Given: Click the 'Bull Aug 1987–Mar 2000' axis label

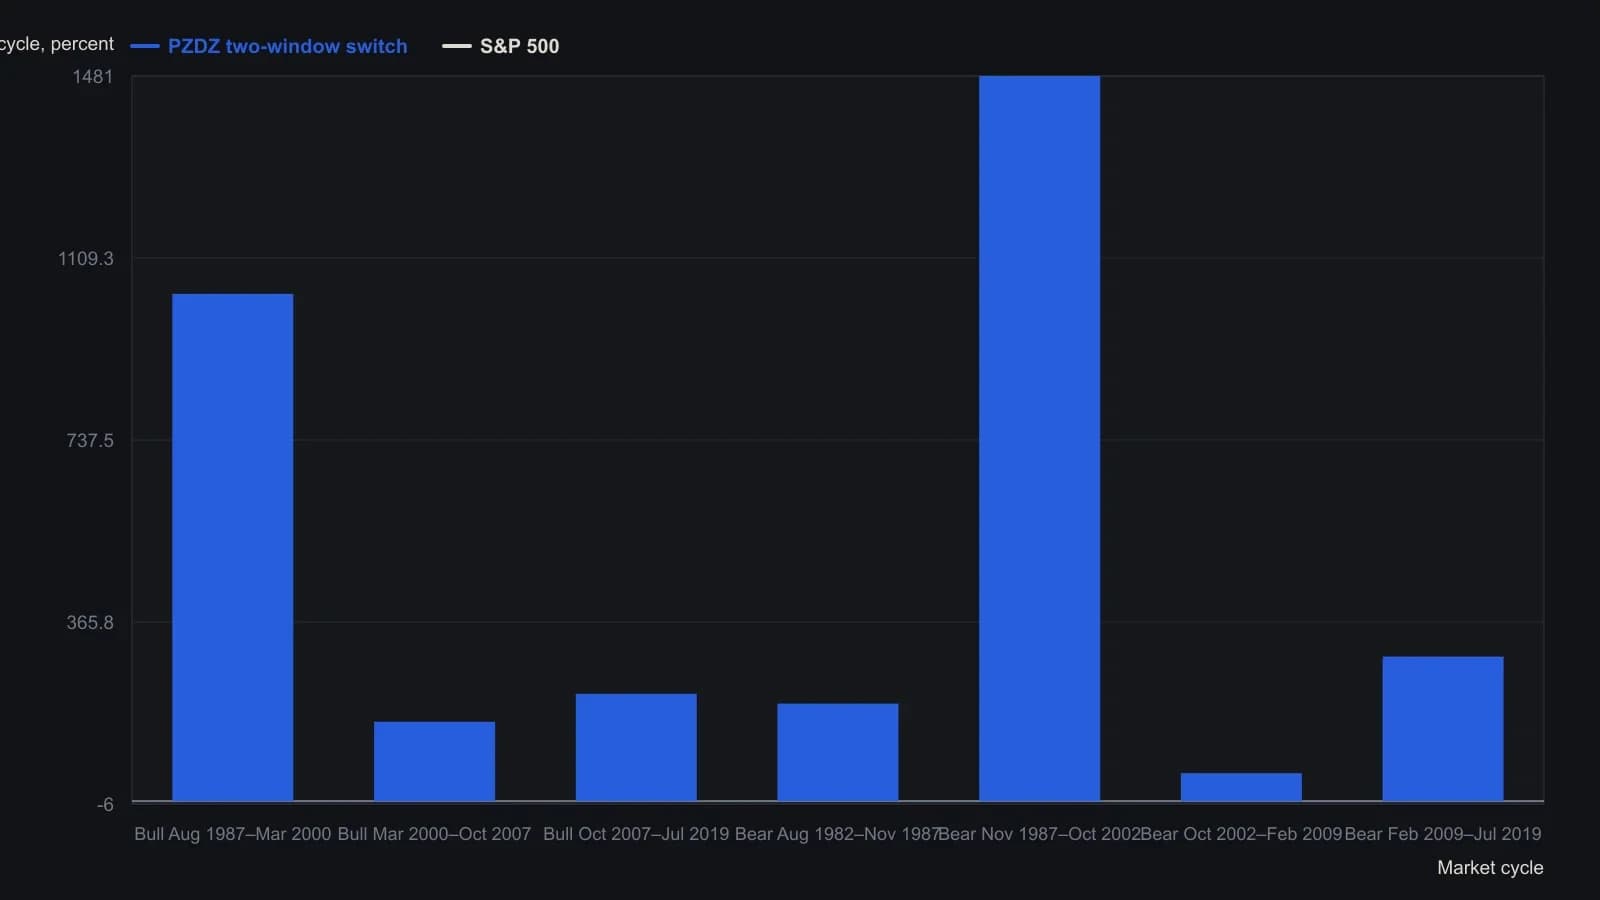Looking at the screenshot, I should coord(233,834).
